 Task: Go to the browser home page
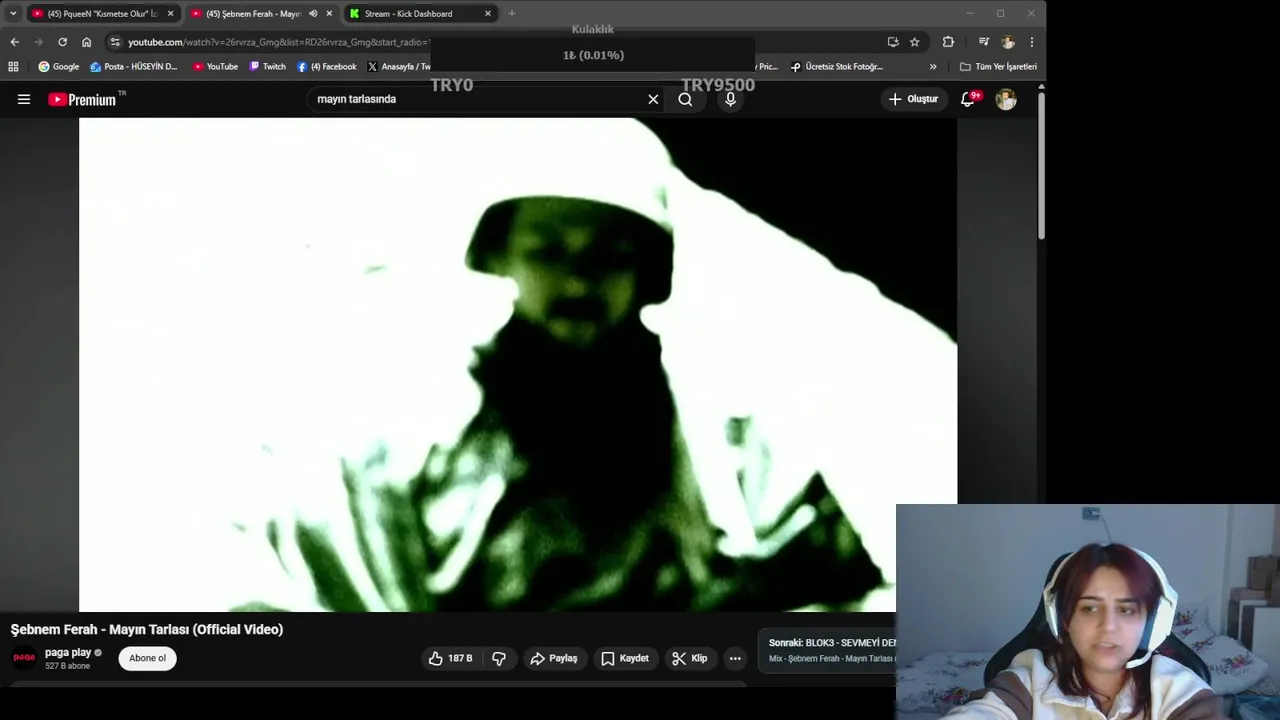pyautogui.click(x=86, y=42)
